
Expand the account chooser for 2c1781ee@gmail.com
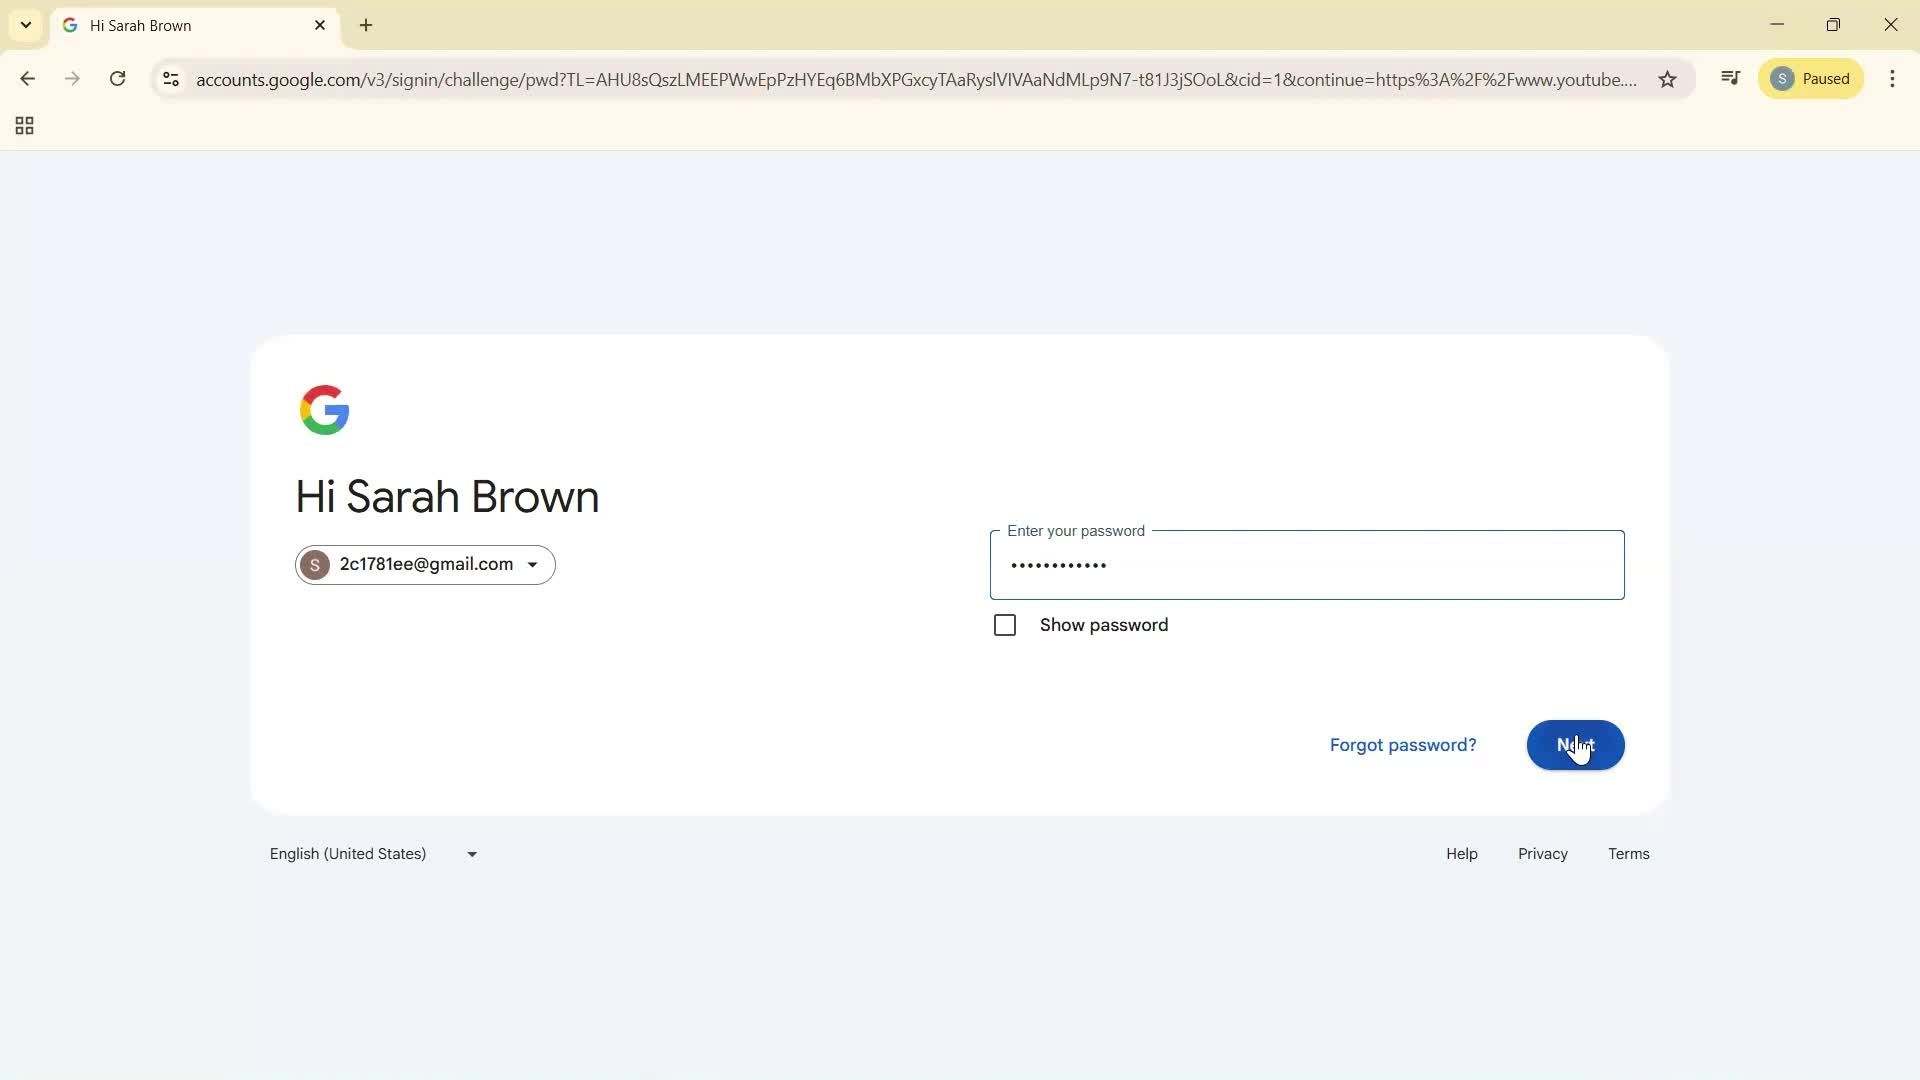(533, 564)
